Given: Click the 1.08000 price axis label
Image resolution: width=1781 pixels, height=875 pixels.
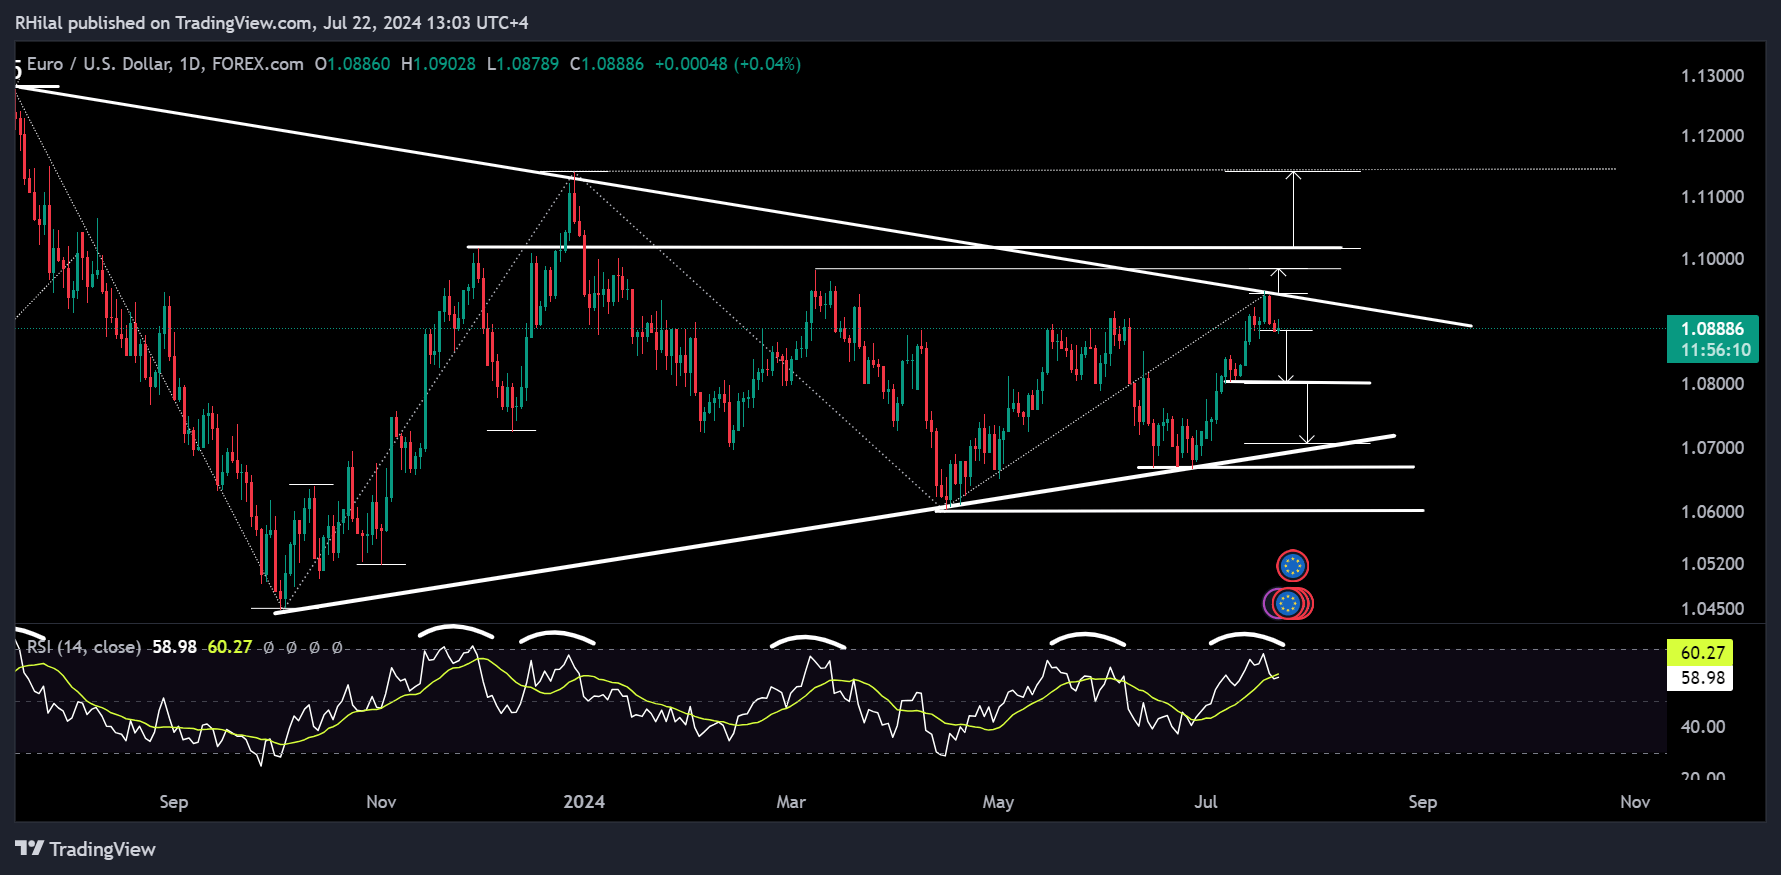Looking at the screenshot, I should (1712, 384).
